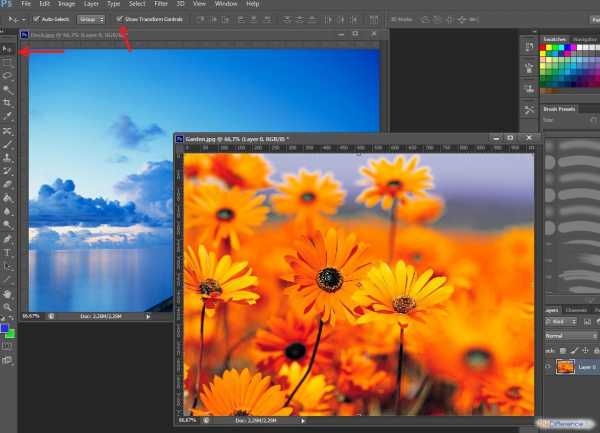Viewport: 600px width, 433px height.
Task: Click the Layer 0 thumbnail
Action: [565, 366]
